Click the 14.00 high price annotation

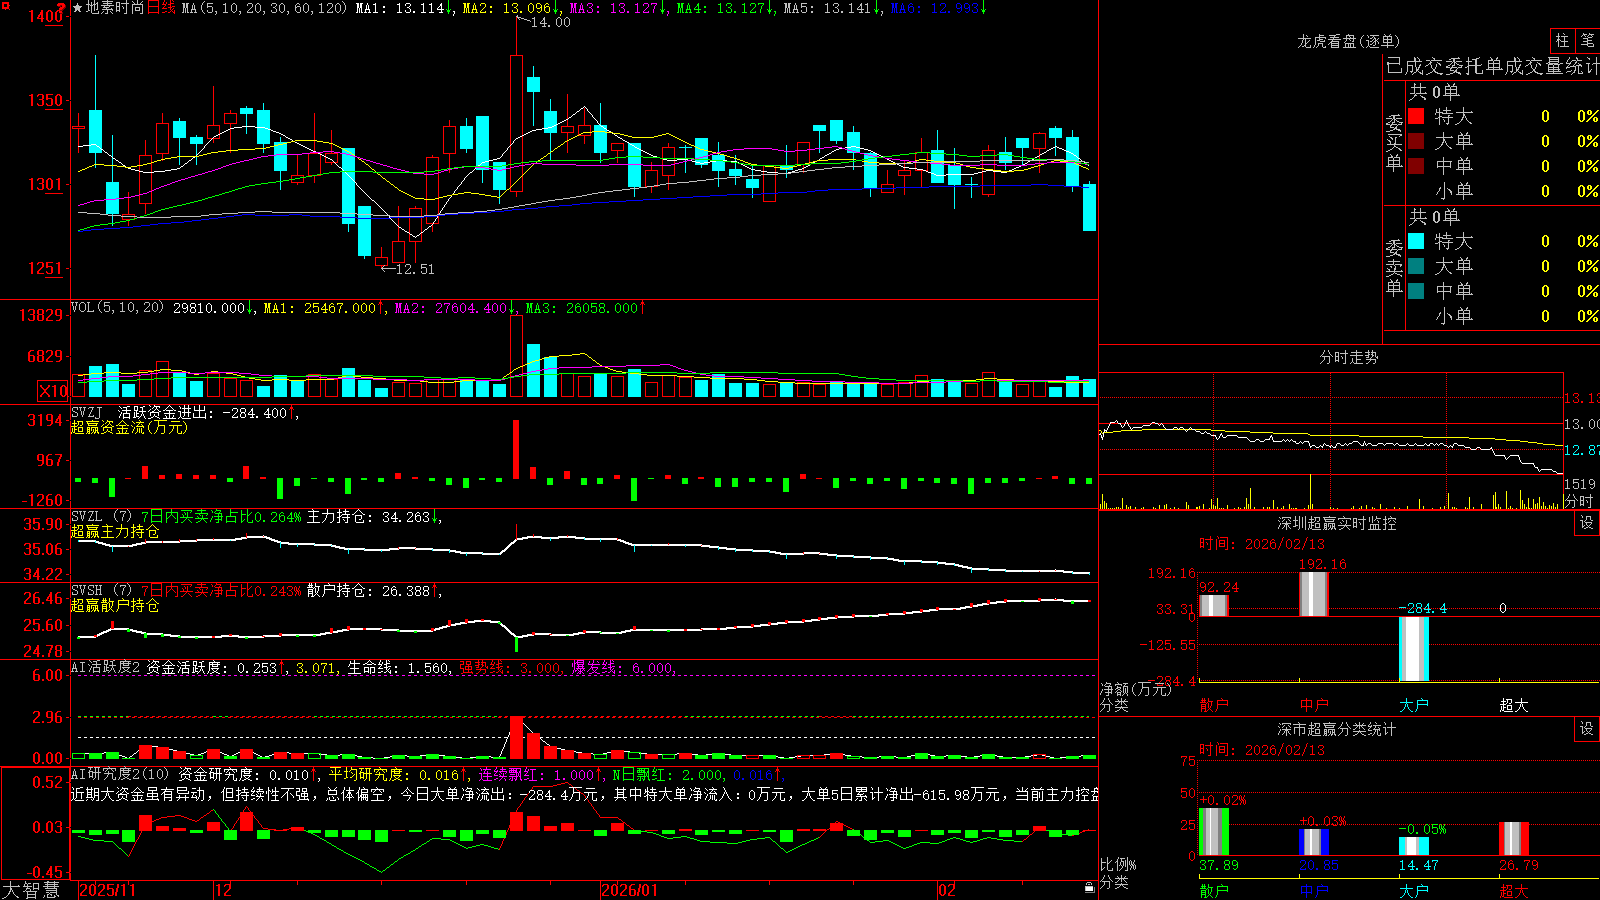[x=550, y=22]
